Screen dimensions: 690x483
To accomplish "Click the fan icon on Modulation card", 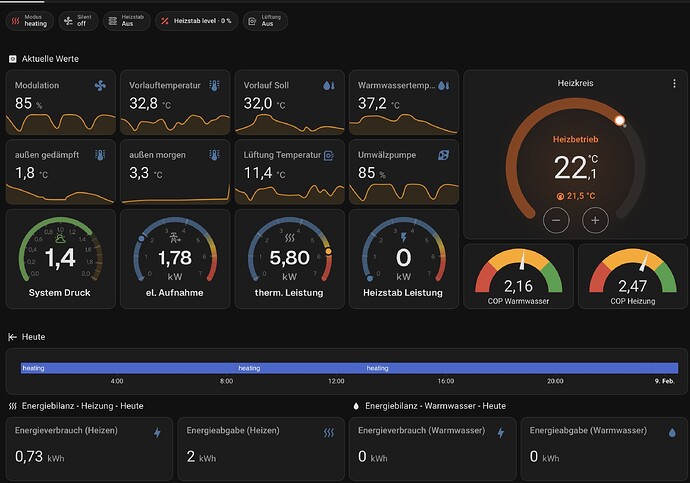I will [100, 85].
